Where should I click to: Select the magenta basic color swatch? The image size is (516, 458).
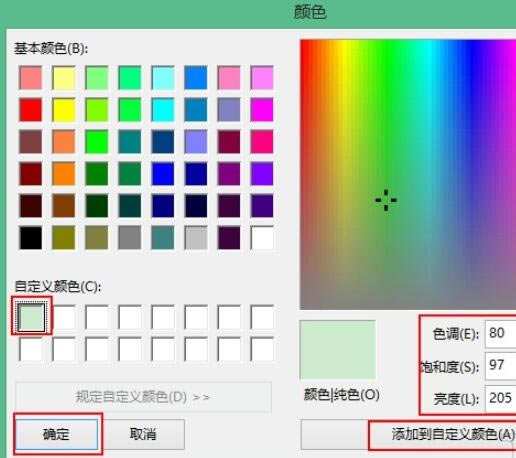[x=262, y=110]
